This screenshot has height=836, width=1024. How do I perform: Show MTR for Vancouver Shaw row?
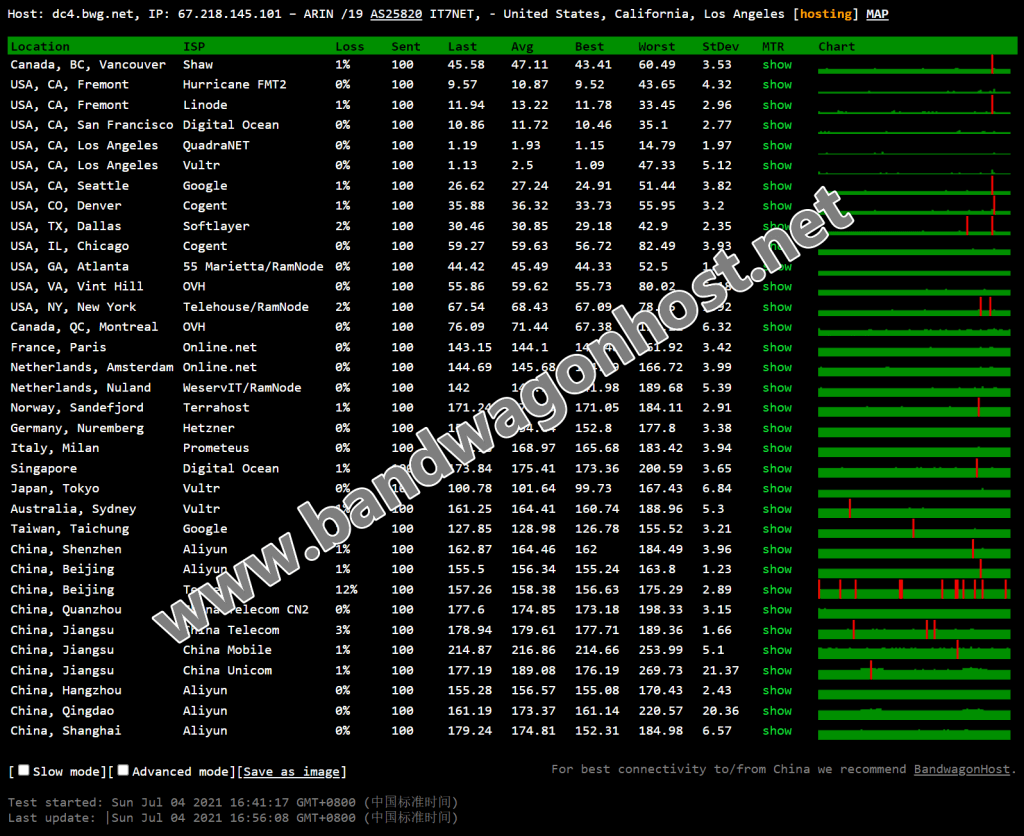777,65
